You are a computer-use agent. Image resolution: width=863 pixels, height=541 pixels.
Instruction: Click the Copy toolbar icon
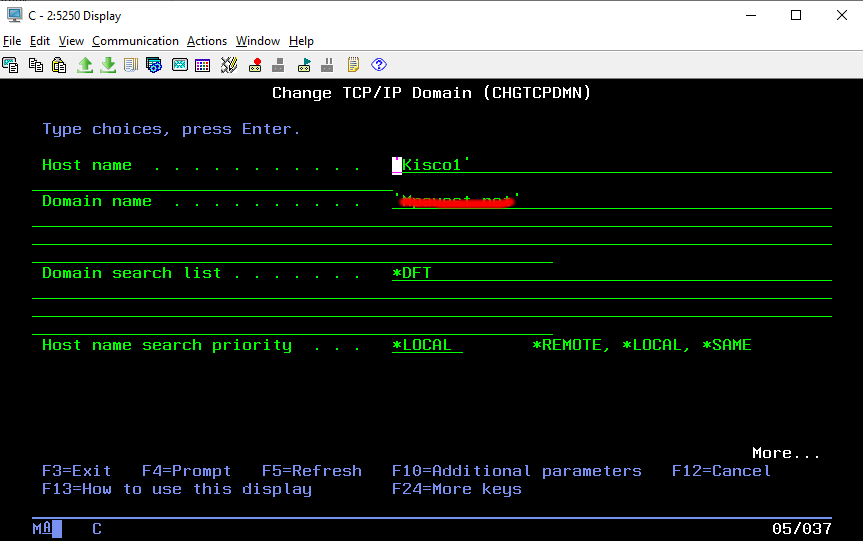pos(36,65)
